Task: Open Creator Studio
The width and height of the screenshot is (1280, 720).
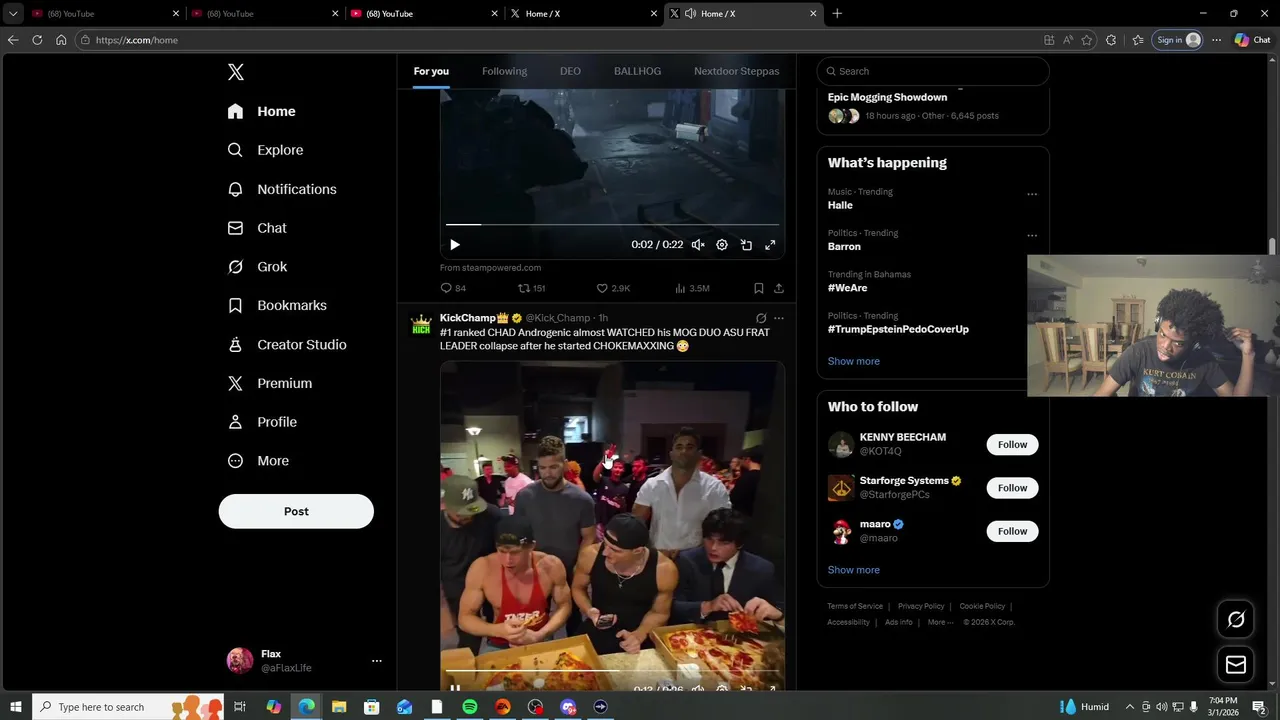Action: click(x=288, y=344)
